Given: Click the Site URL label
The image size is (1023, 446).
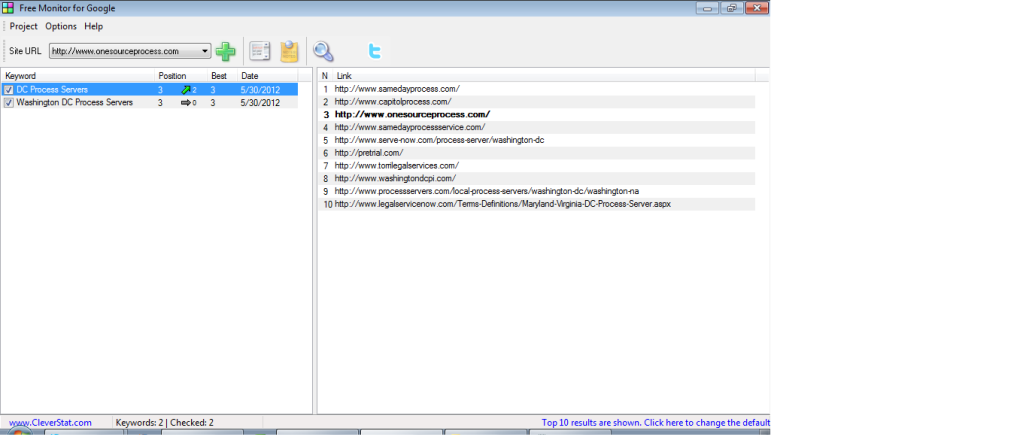Looking at the screenshot, I should pyautogui.click(x=25, y=51).
